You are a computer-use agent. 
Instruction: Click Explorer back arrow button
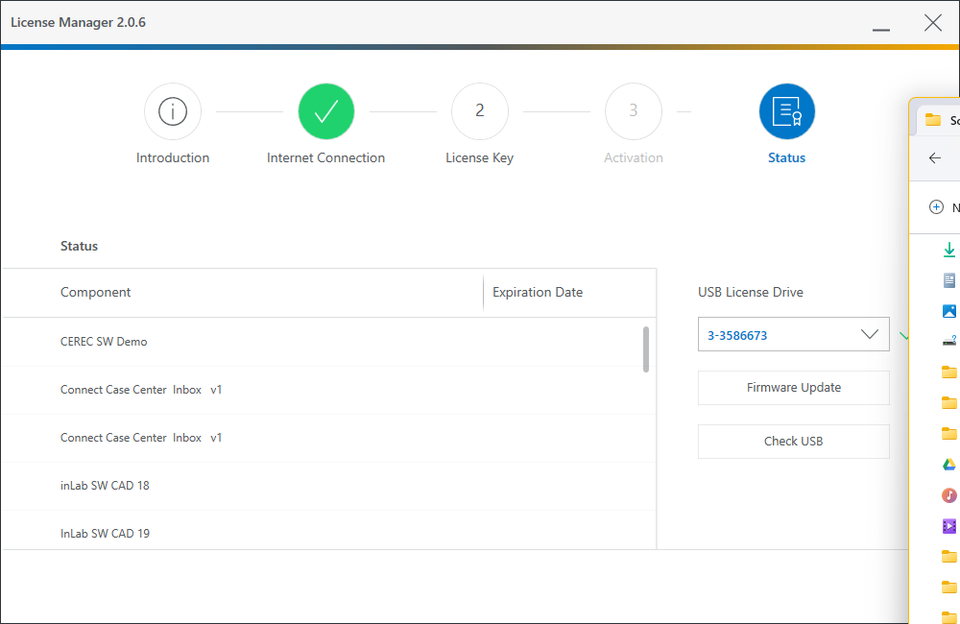tap(935, 158)
